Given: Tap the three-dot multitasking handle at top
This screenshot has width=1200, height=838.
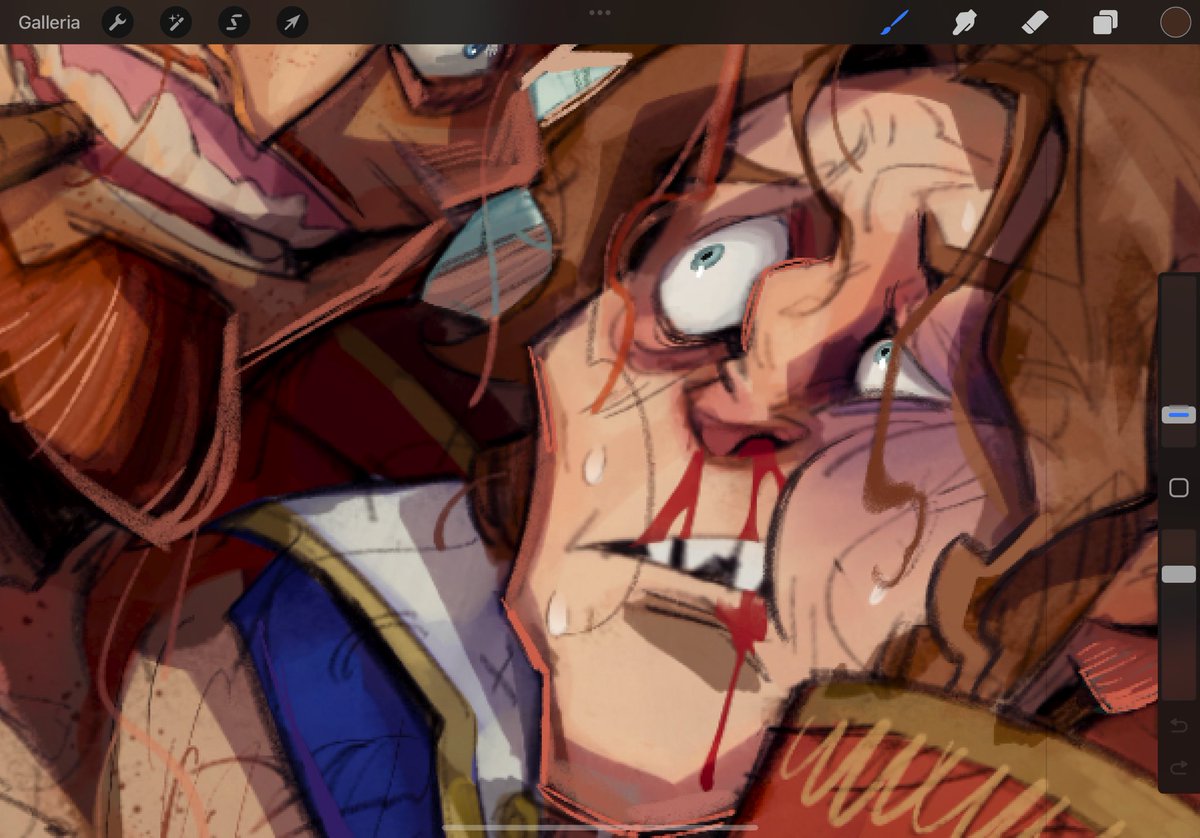Looking at the screenshot, I should pyautogui.click(x=600, y=13).
